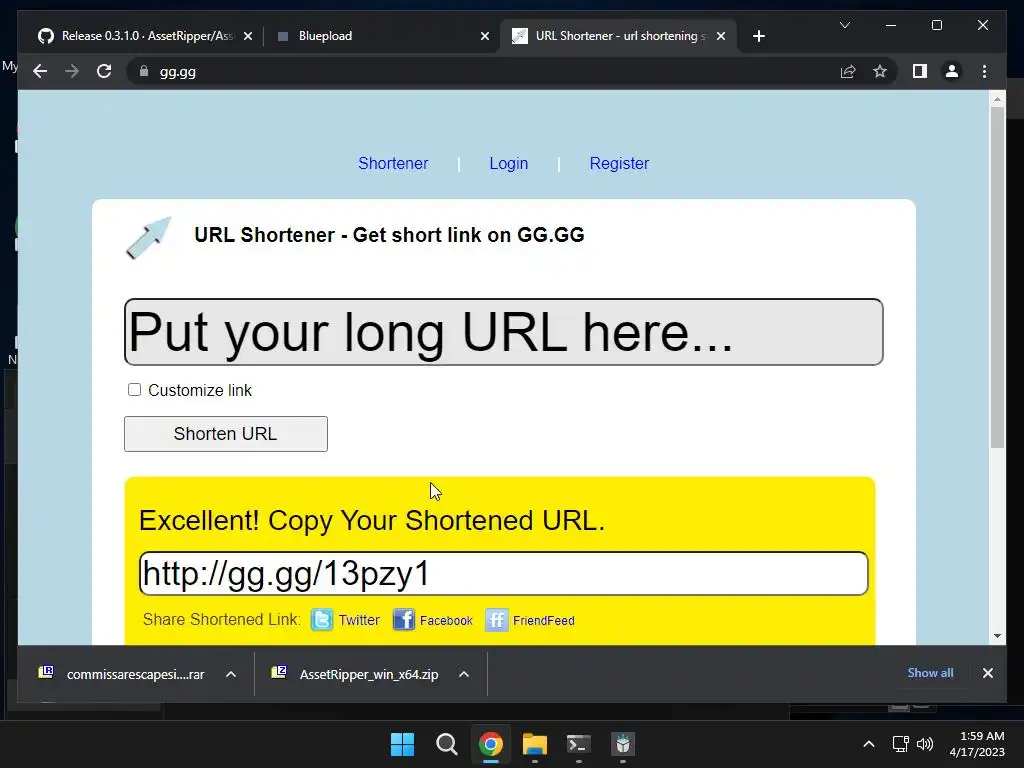Click the scrollbar down arrow
This screenshot has width=1024, height=768.
[997, 636]
